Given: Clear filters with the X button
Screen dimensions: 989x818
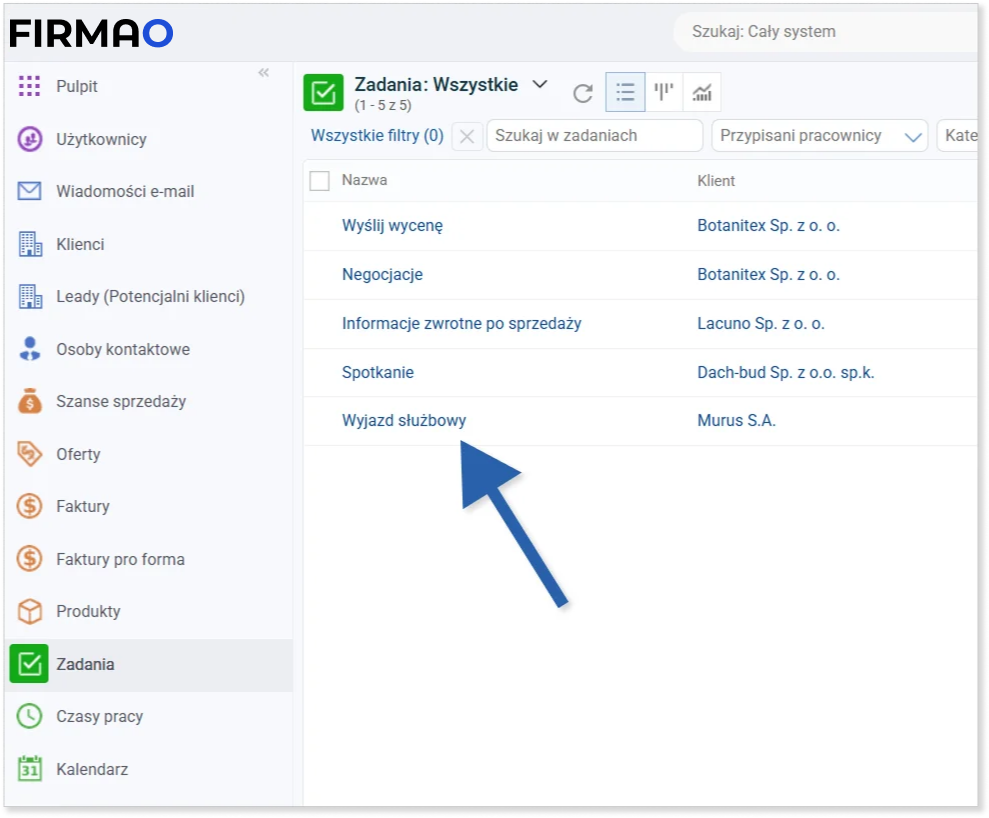Looking at the screenshot, I should click(x=467, y=136).
